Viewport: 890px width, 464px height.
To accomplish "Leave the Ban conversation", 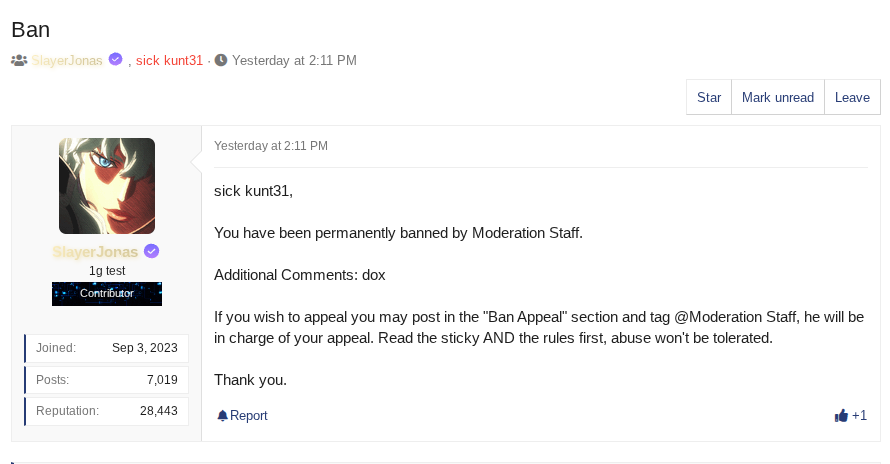I will point(852,98).
